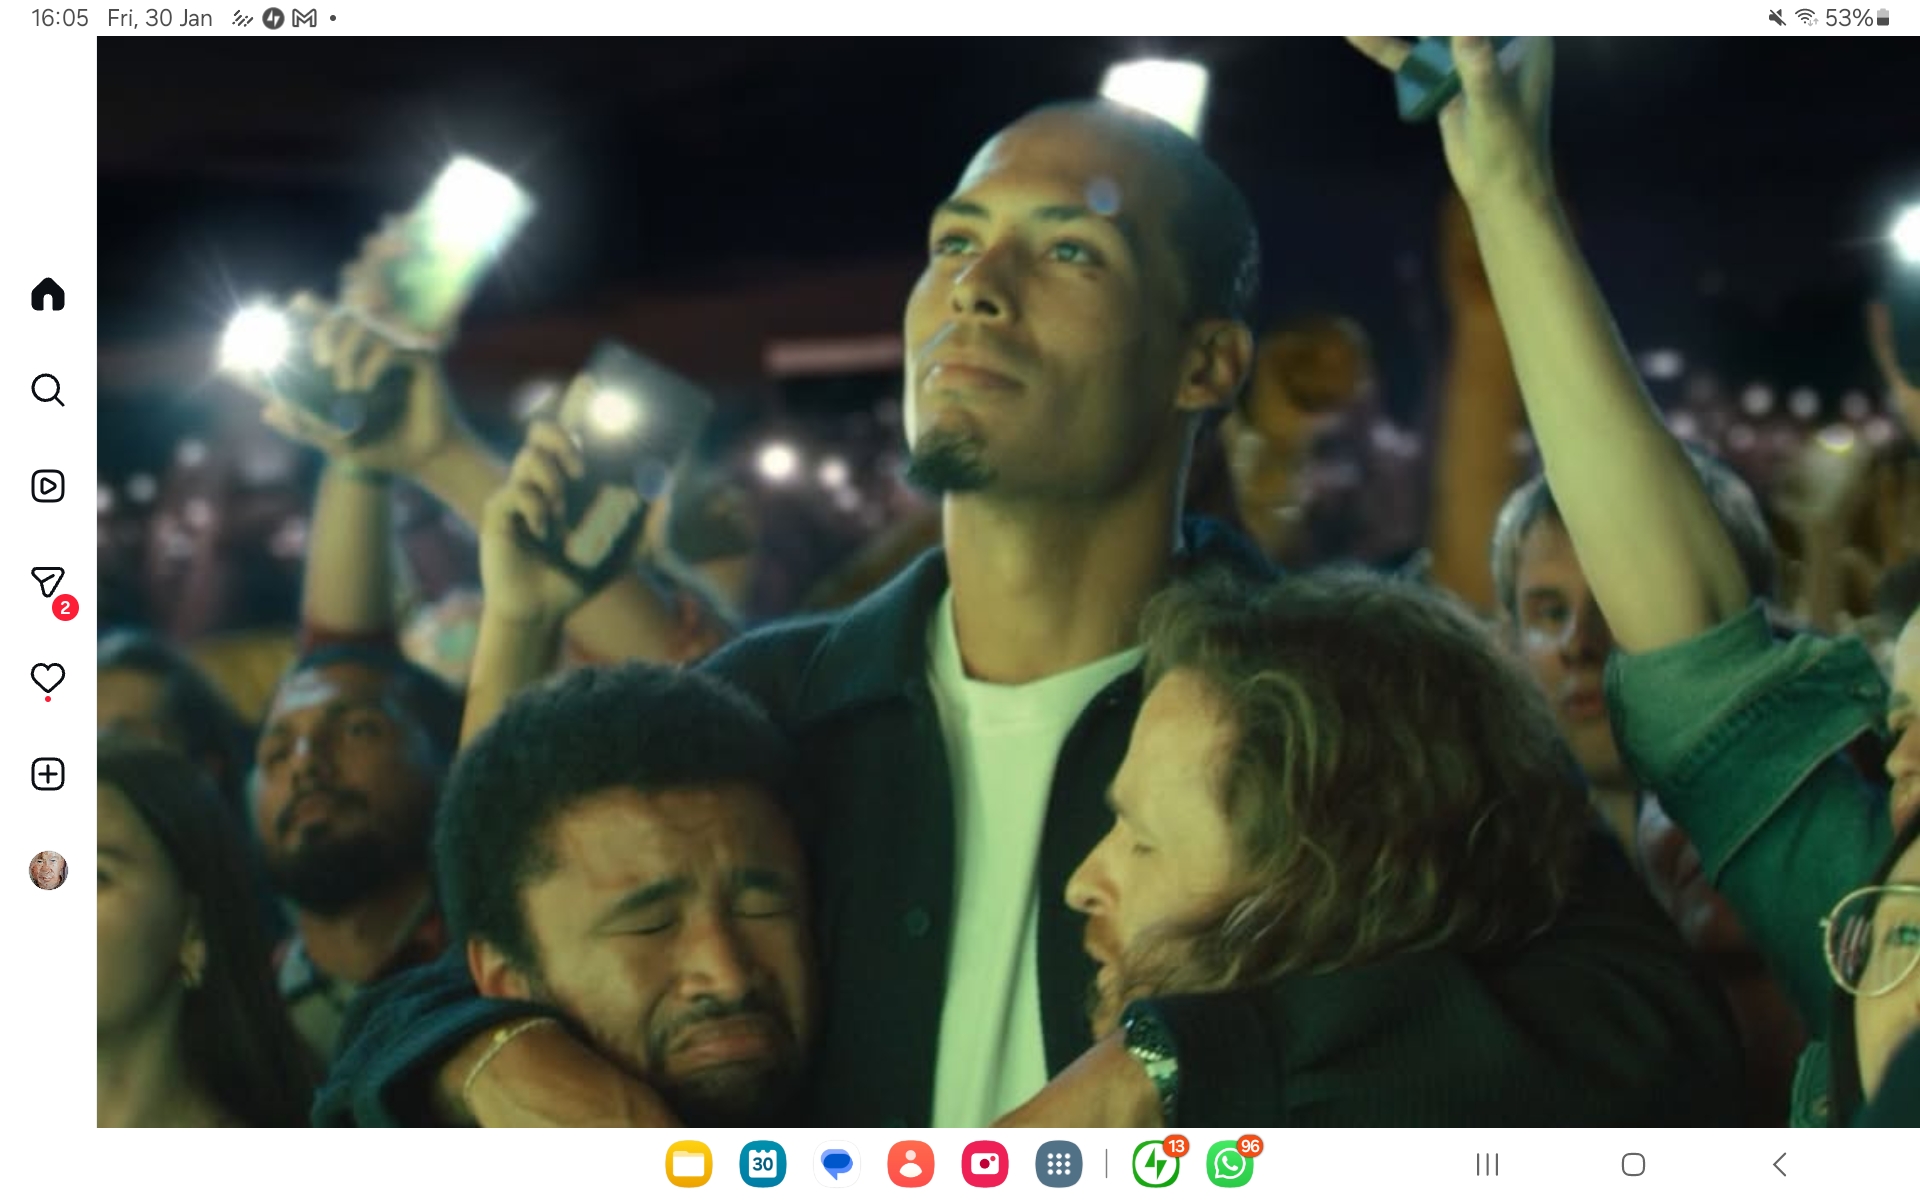Open green lightning app with 13 badge
The width and height of the screenshot is (1920, 1200).
1156,1164
